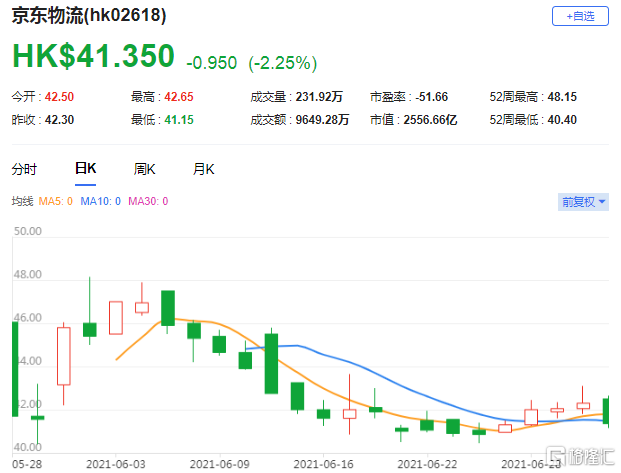Click the 昨收 value 42.30
Image resolution: width=621 pixels, height=473 pixels.
[59, 120]
